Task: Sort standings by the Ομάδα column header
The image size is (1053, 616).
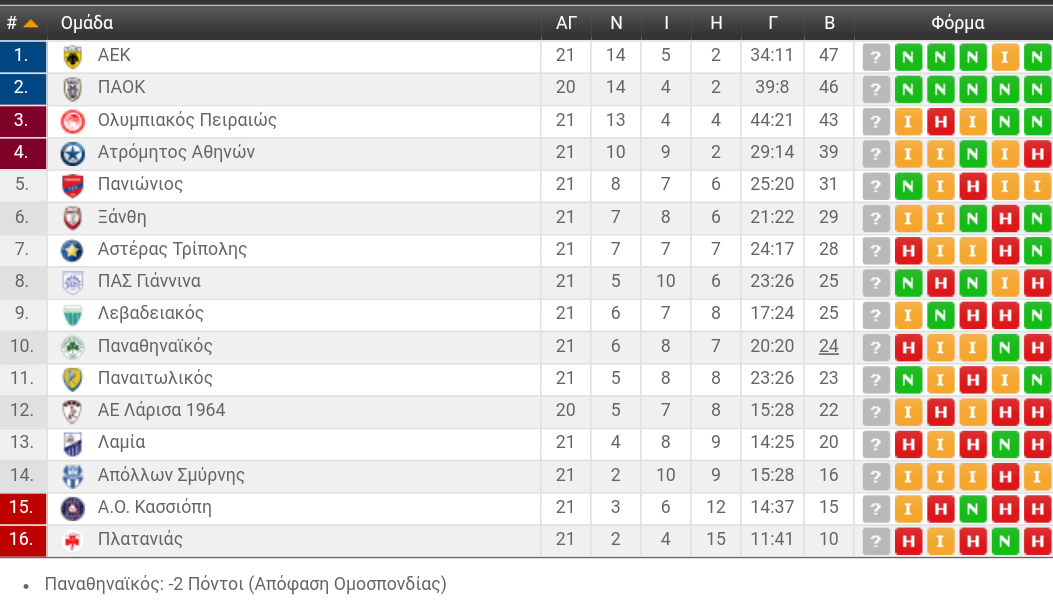Action: click(86, 23)
